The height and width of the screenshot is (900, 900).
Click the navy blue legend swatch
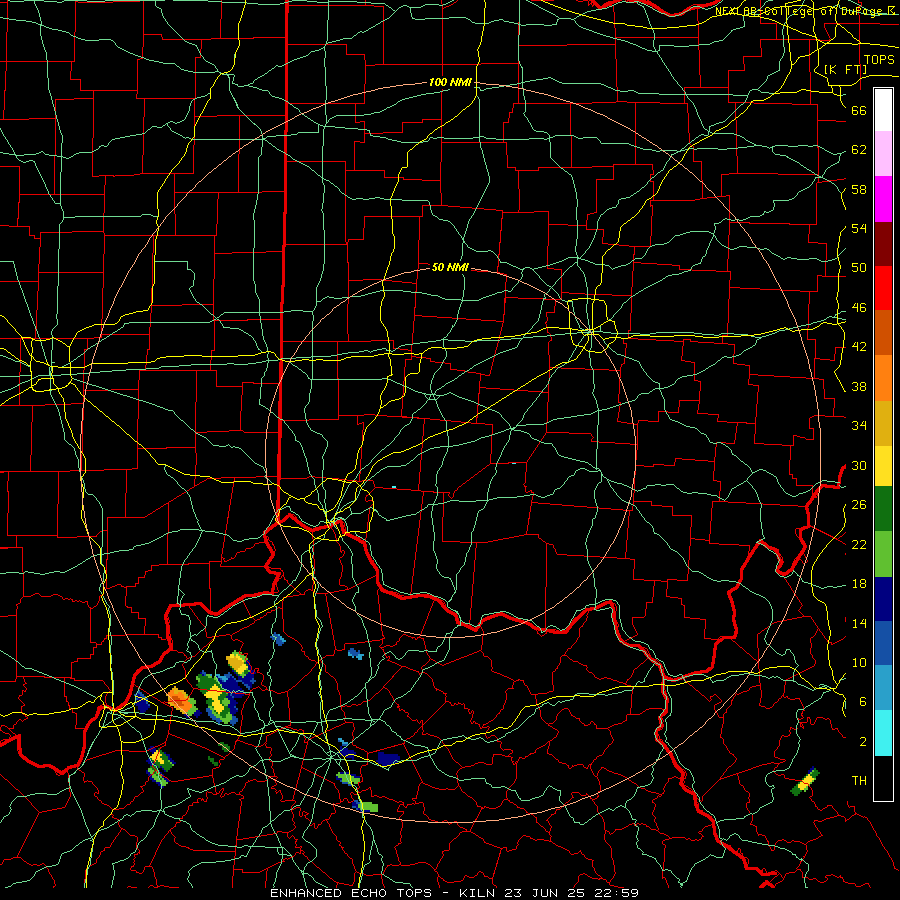pyautogui.click(x=883, y=599)
